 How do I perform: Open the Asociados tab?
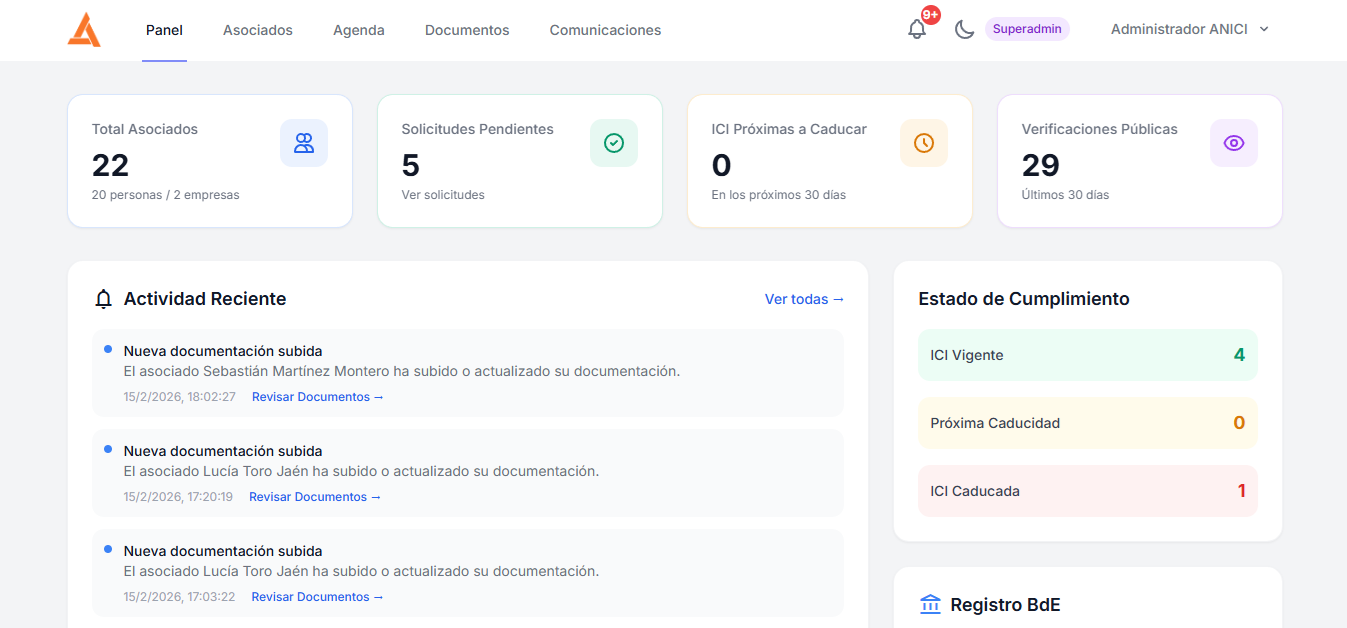258,30
